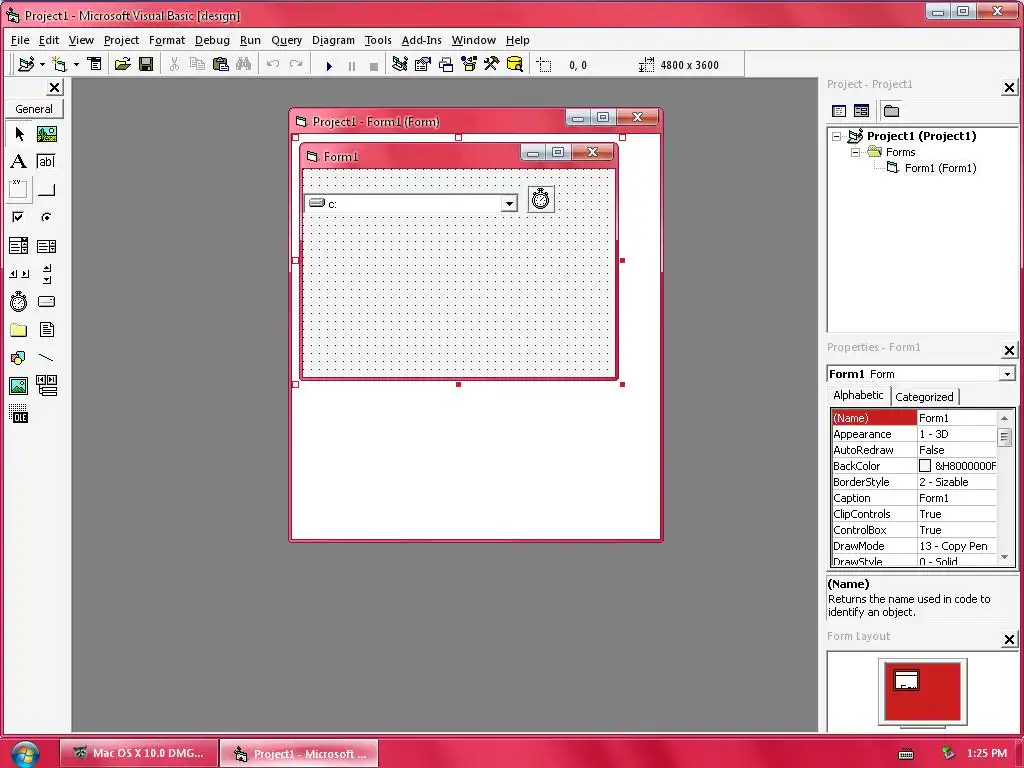Select the ComboBox tool in toolbox

pos(19,246)
